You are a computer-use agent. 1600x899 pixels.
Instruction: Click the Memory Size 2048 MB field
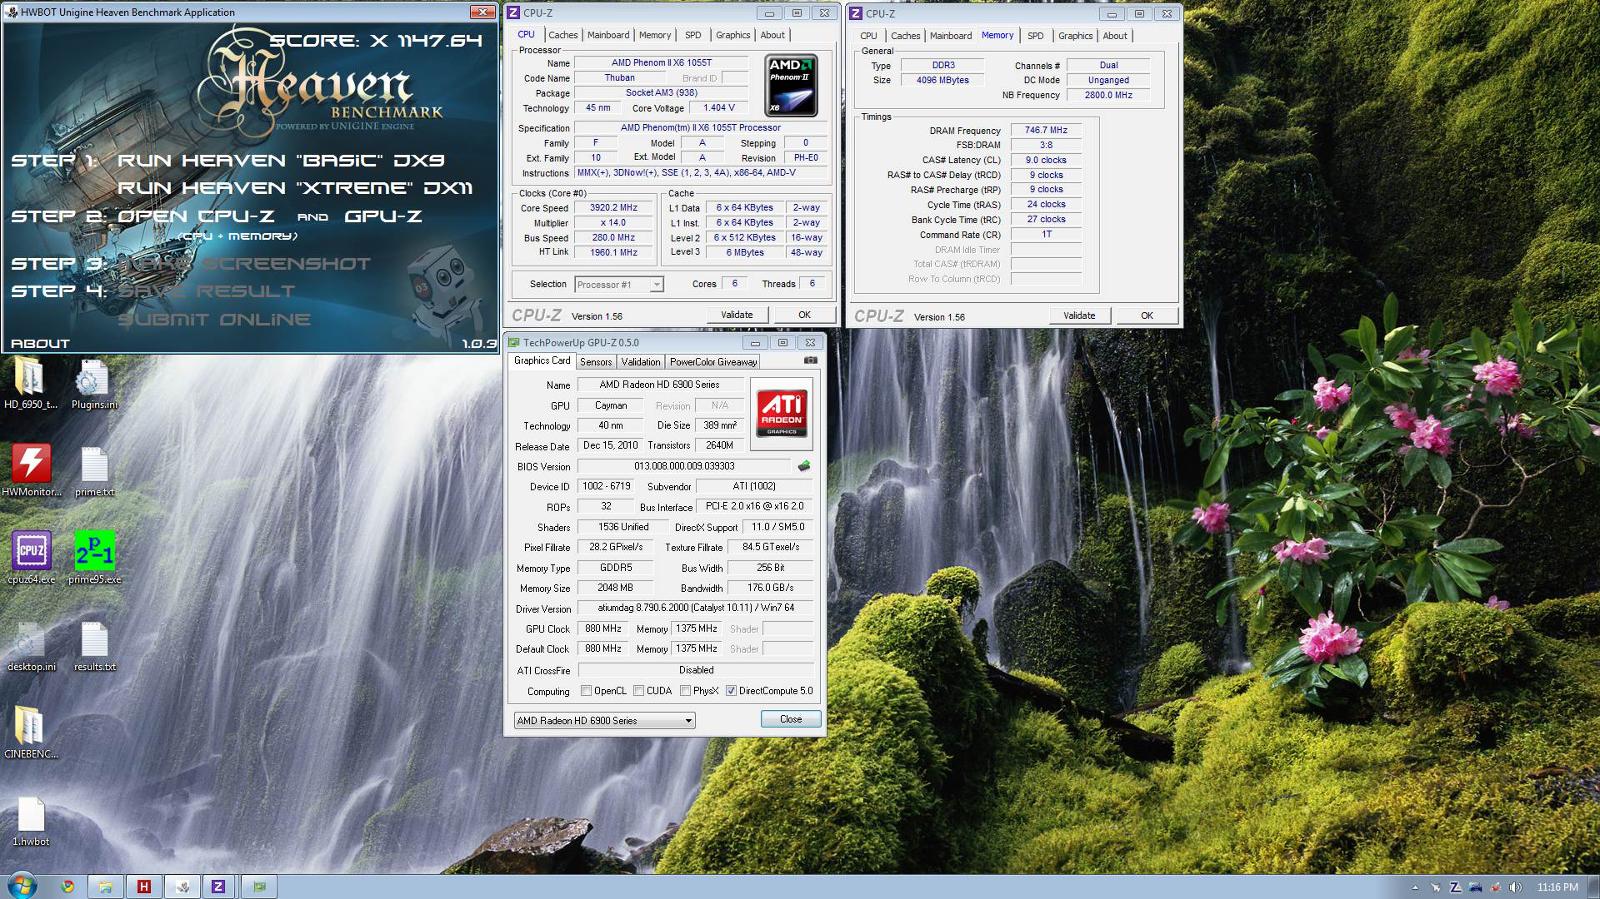[615, 588]
